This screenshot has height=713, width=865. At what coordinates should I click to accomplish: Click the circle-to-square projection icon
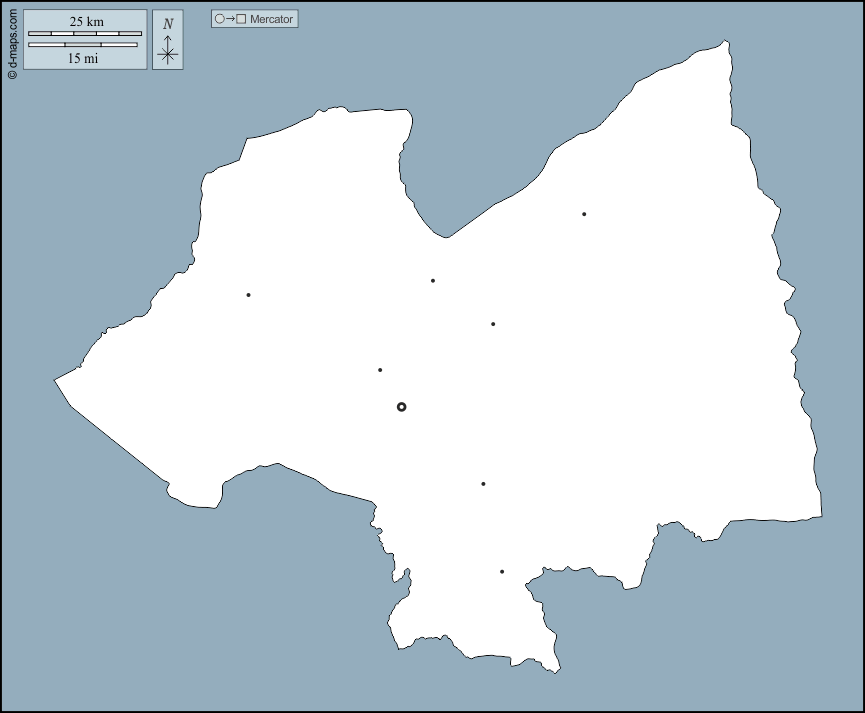click(x=230, y=19)
